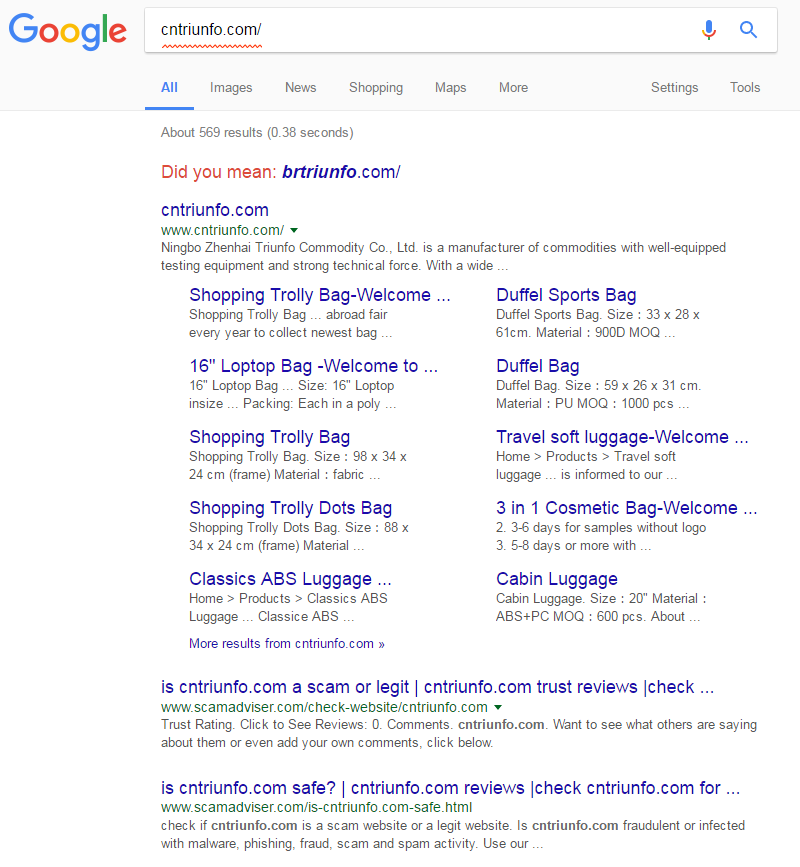Open 'is cntriunfo.com a scam or legit' result

tap(437, 687)
